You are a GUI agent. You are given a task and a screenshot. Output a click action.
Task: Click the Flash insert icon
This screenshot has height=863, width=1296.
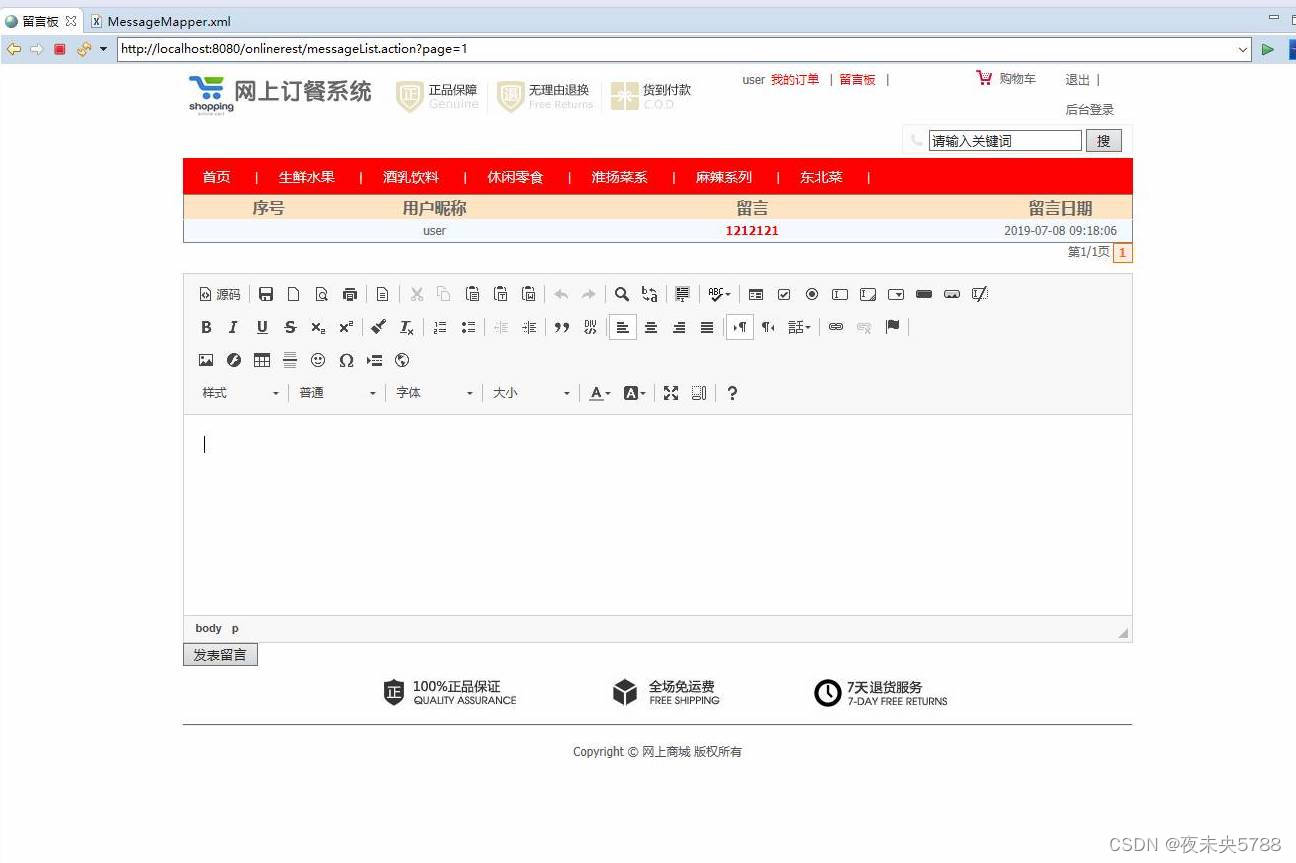coord(234,360)
